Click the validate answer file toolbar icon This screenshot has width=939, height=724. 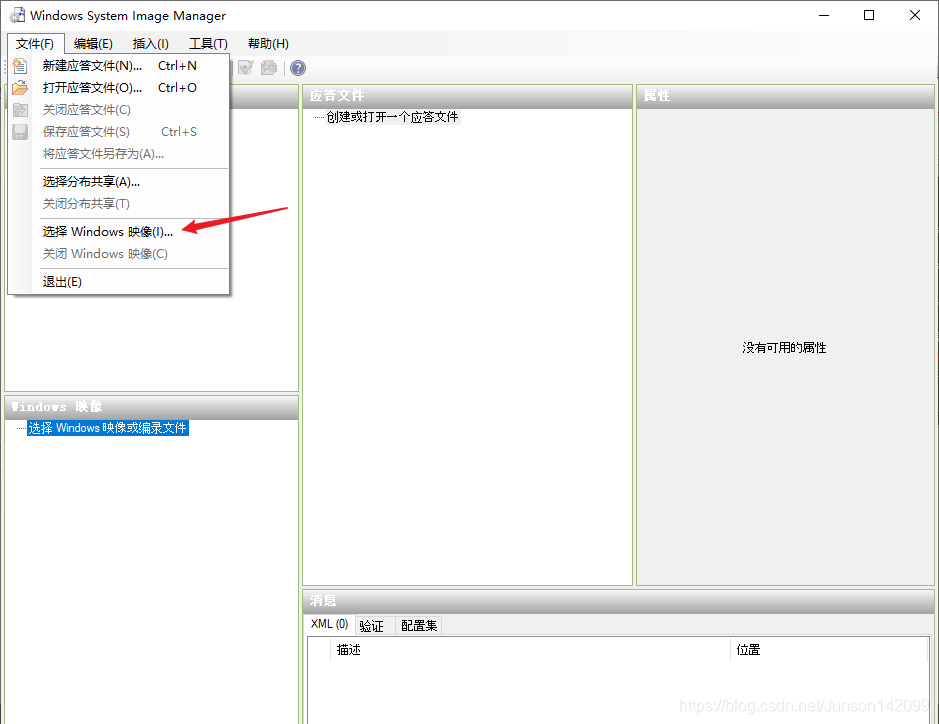point(246,68)
